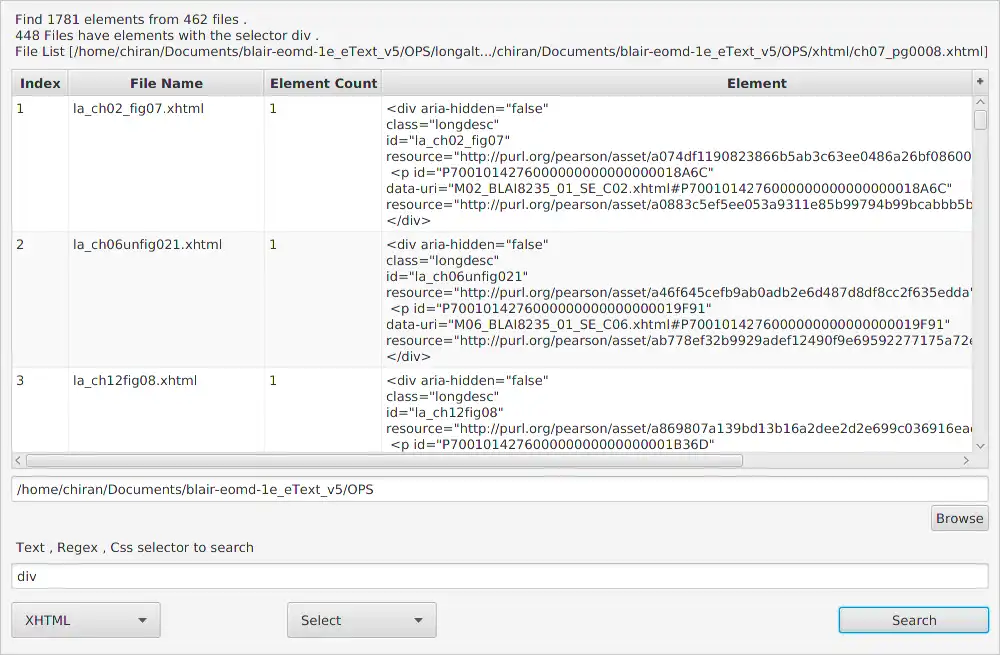
Task: Select the la_ch12fig08.xhtml file row
Action: (135, 380)
